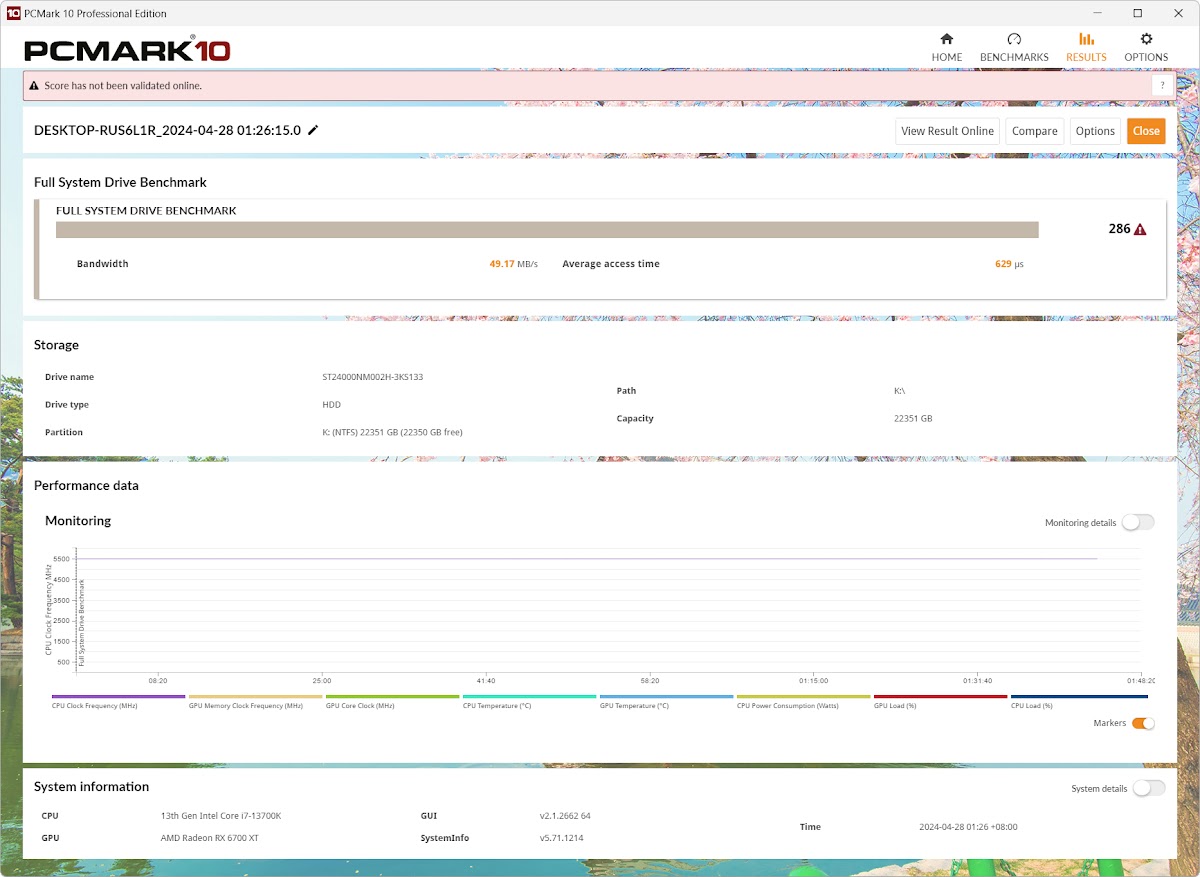Click the 01:15:00 time label on chart
The width and height of the screenshot is (1200, 877).
click(814, 680)
